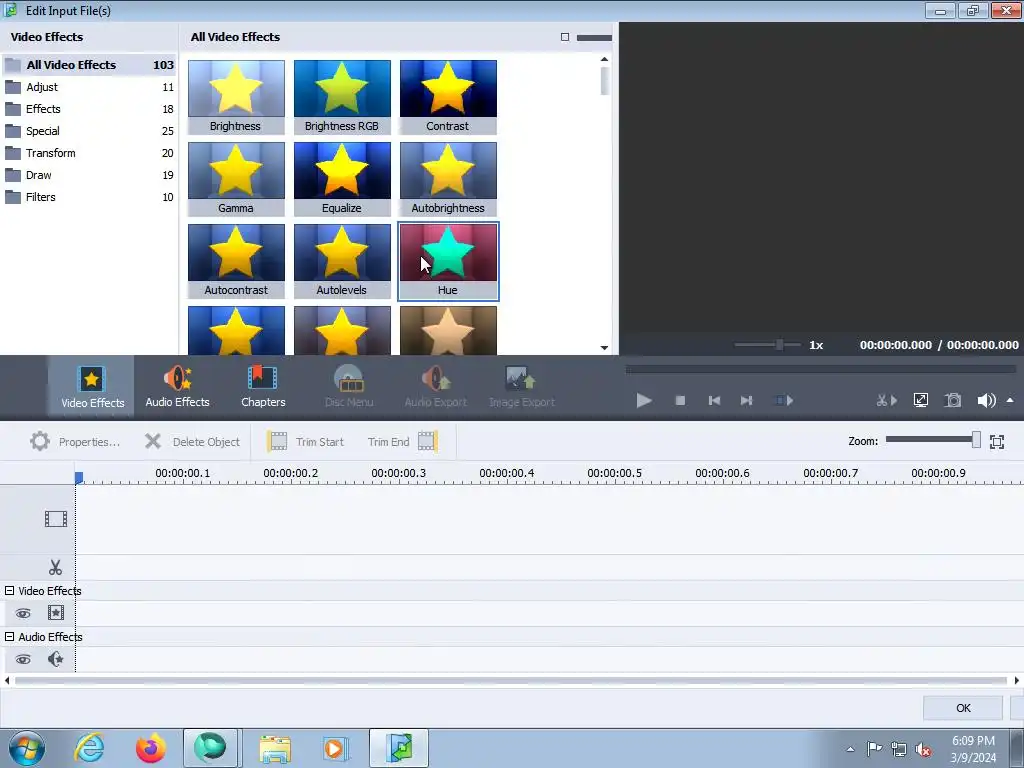Viewport: 1024px width, 768px height.
Task: Open the Effects category folder
Action: [89, 109]
